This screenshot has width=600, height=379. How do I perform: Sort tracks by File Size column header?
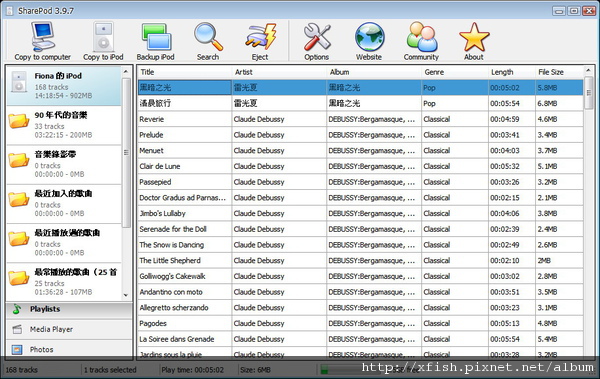559,72
